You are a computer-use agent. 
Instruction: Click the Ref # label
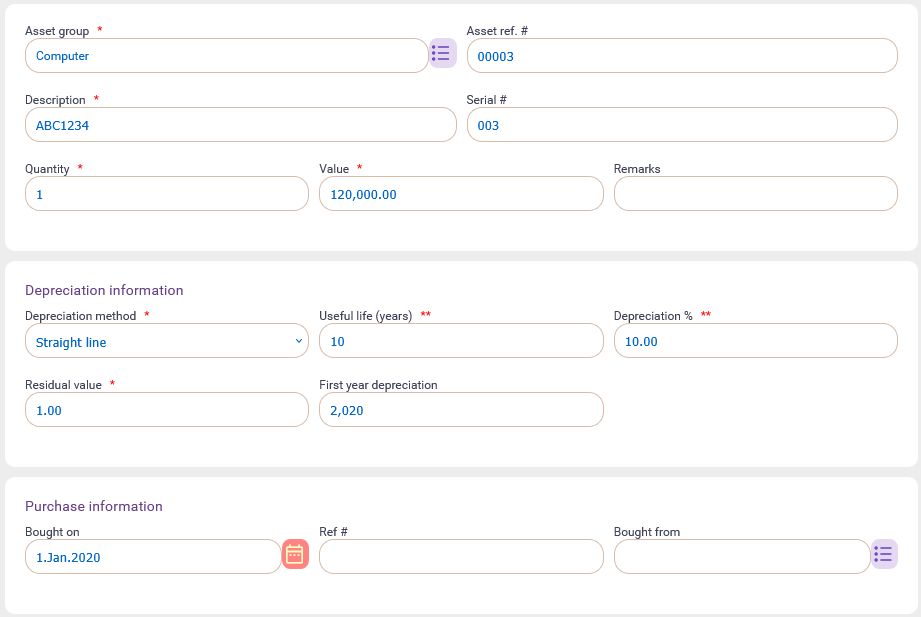(x=334, y=532)
